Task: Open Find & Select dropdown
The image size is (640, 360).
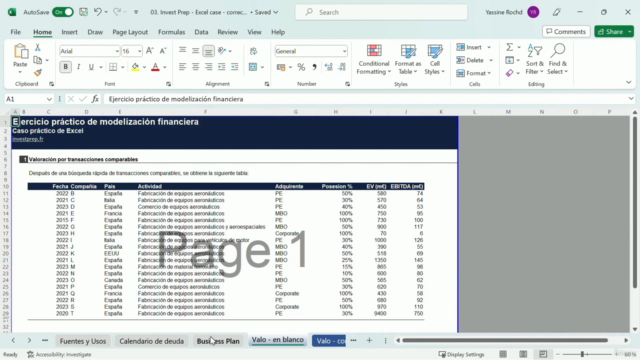Action: coord(558,60)
